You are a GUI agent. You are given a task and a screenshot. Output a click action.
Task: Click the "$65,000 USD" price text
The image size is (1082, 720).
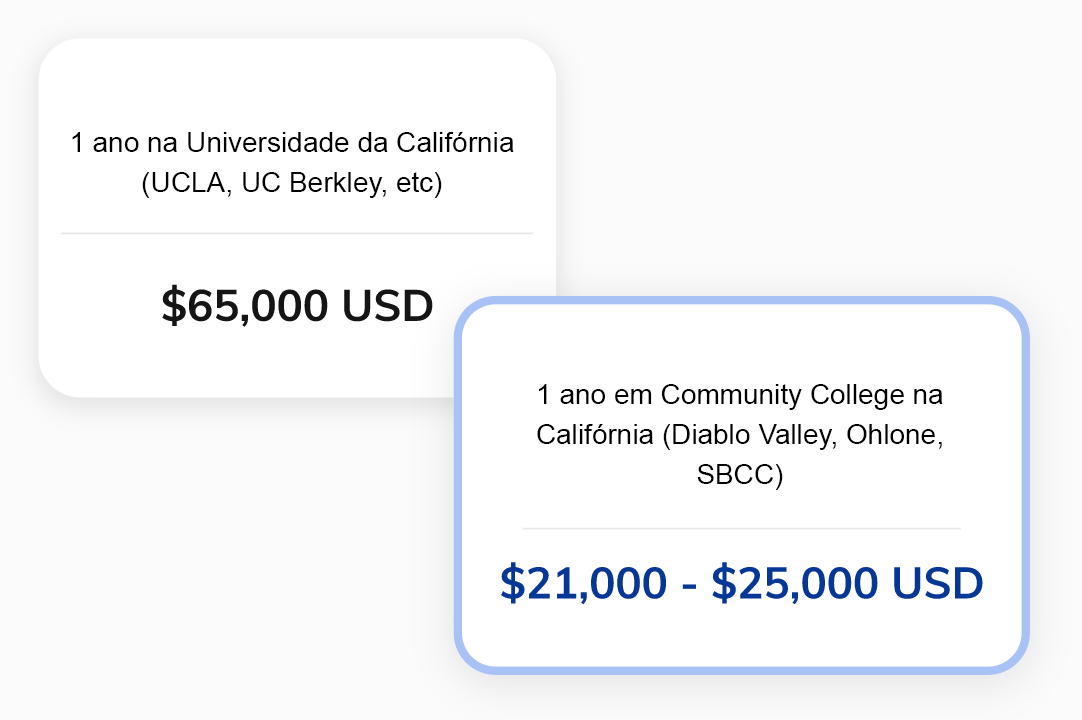[x=296, y=306]
